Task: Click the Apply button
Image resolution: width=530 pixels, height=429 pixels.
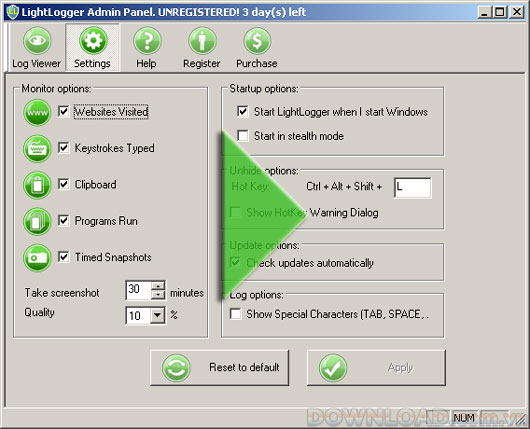Action: (376, 367)
